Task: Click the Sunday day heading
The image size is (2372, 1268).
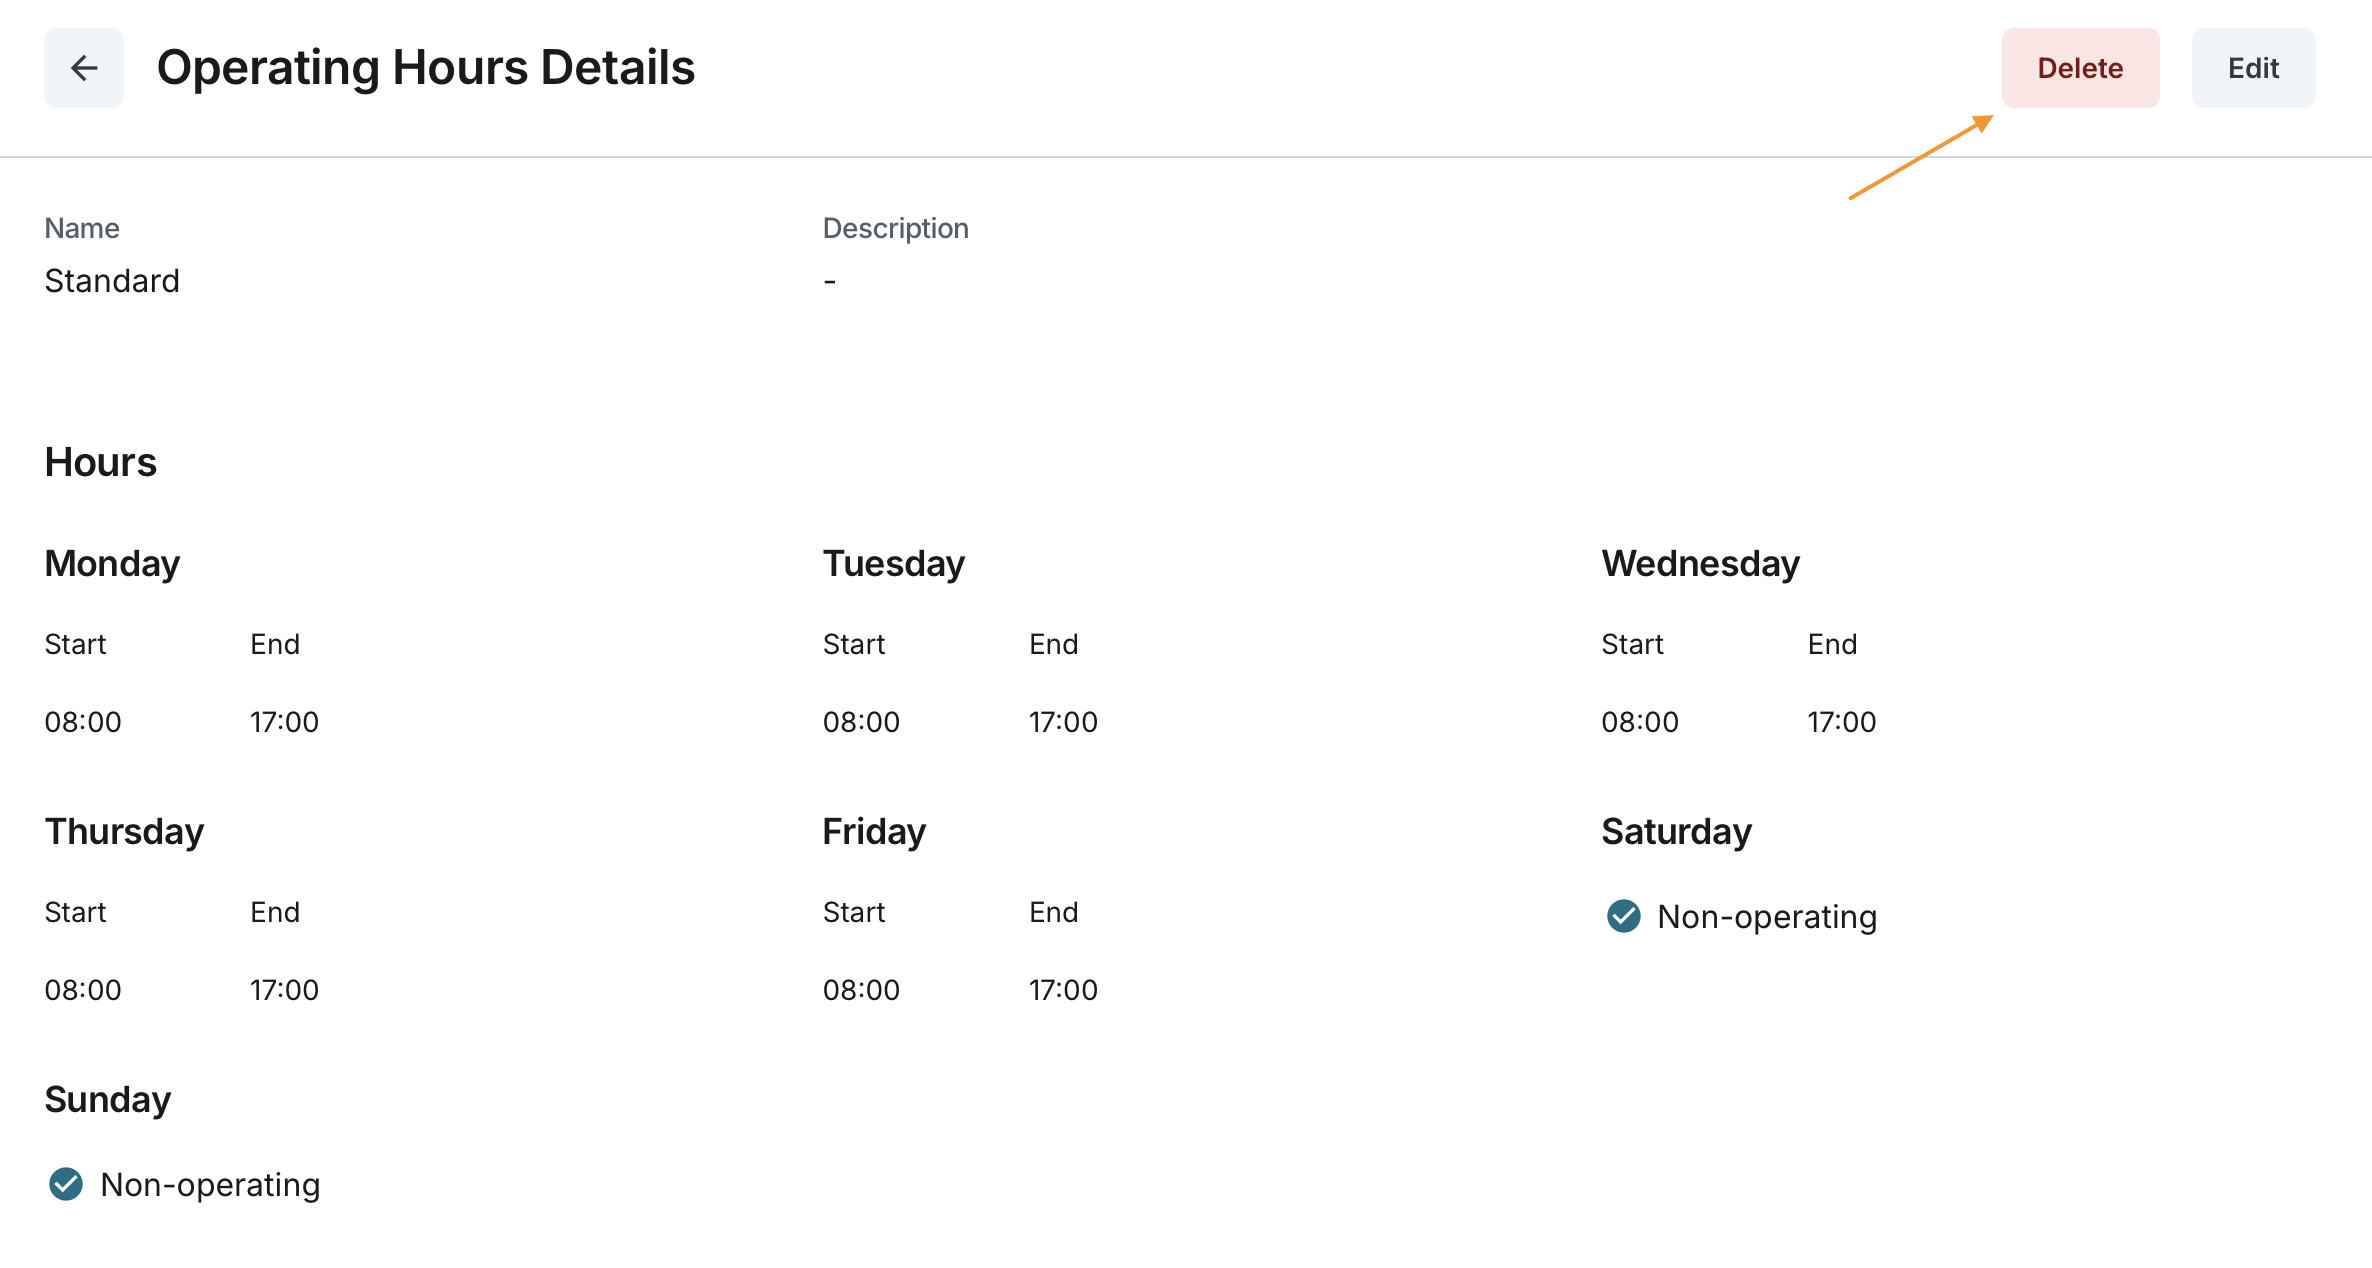Action: (x=108, y=1100)
